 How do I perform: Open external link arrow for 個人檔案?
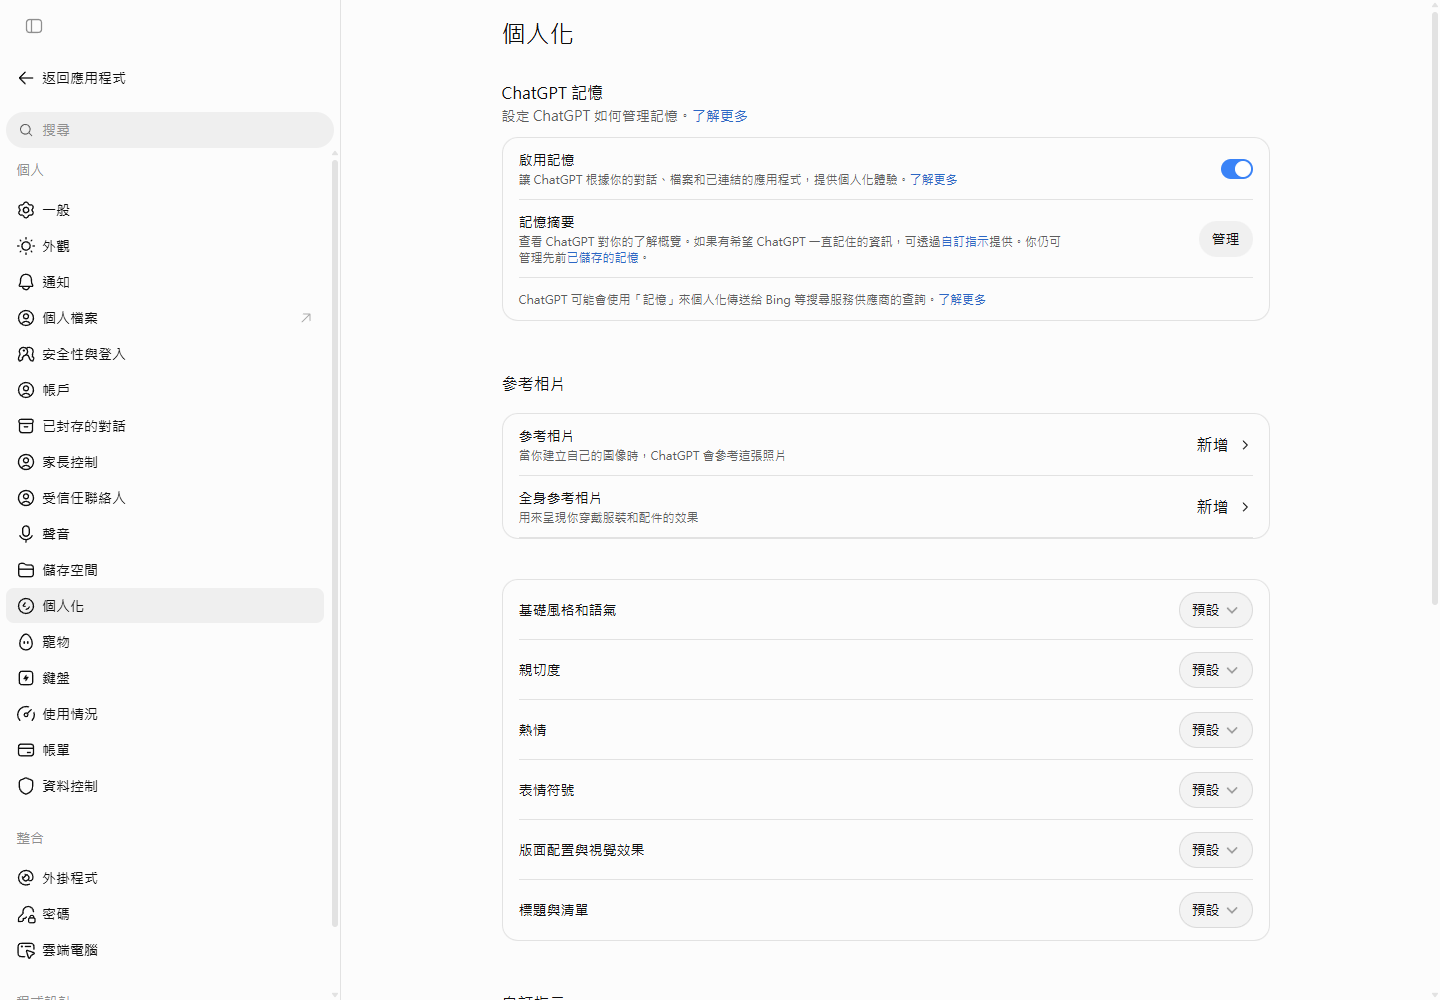(x=306, y=318)
